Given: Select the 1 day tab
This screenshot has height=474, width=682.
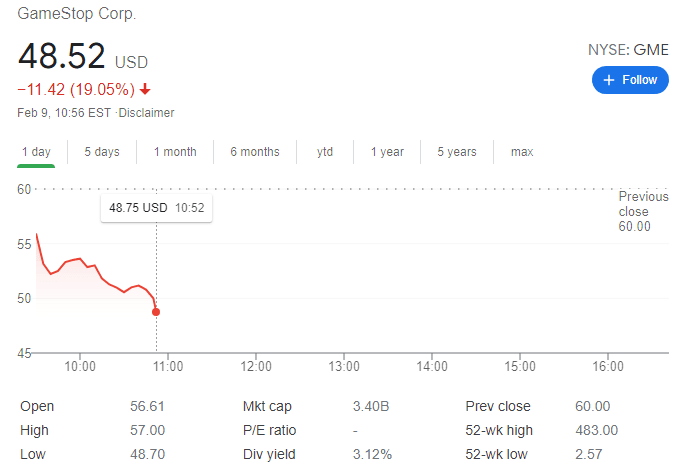Looking at the screenshot, I should pyautogui.click(x=36, y=152).
